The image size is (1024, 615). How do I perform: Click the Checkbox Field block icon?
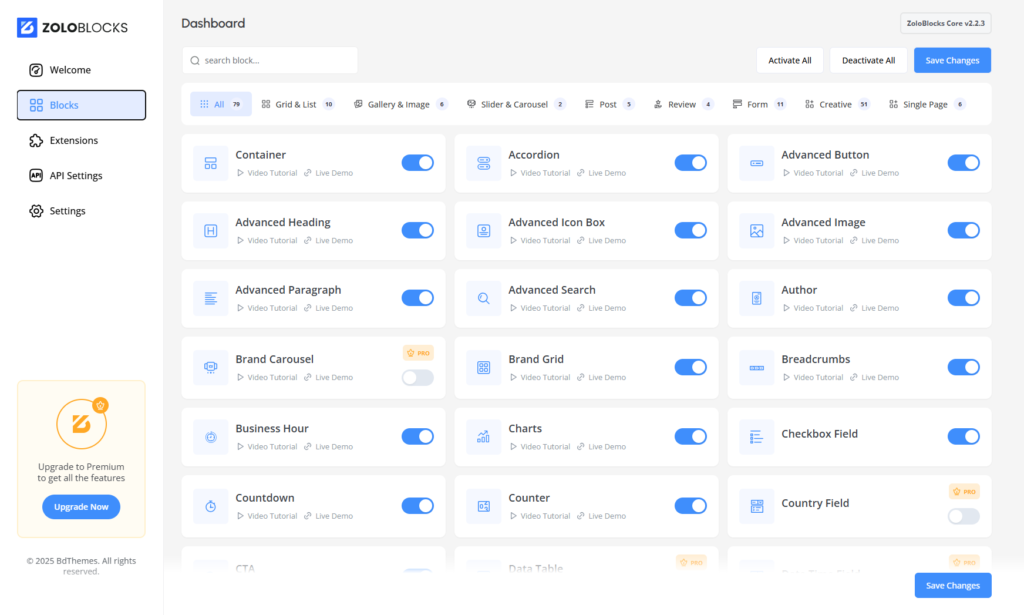[x=756, y=437]
